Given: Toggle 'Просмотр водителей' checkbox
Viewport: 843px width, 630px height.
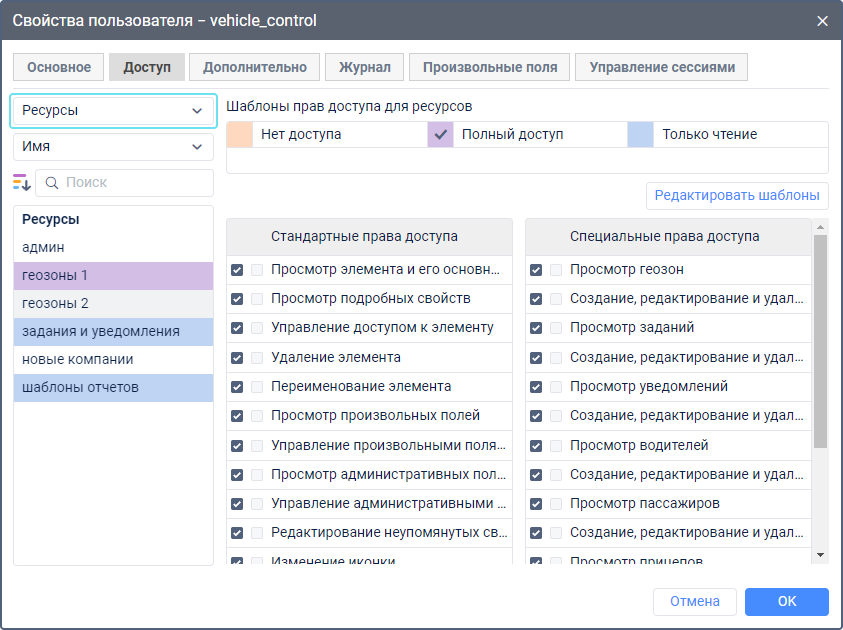Looking at the screenshot, I should (536, 446).
